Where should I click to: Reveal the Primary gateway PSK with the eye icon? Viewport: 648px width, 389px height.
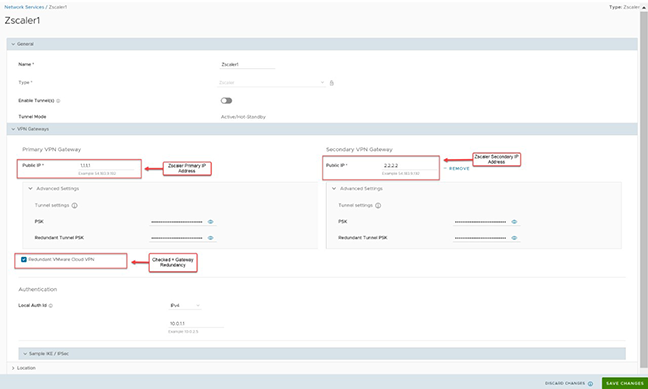pos(210,222)
